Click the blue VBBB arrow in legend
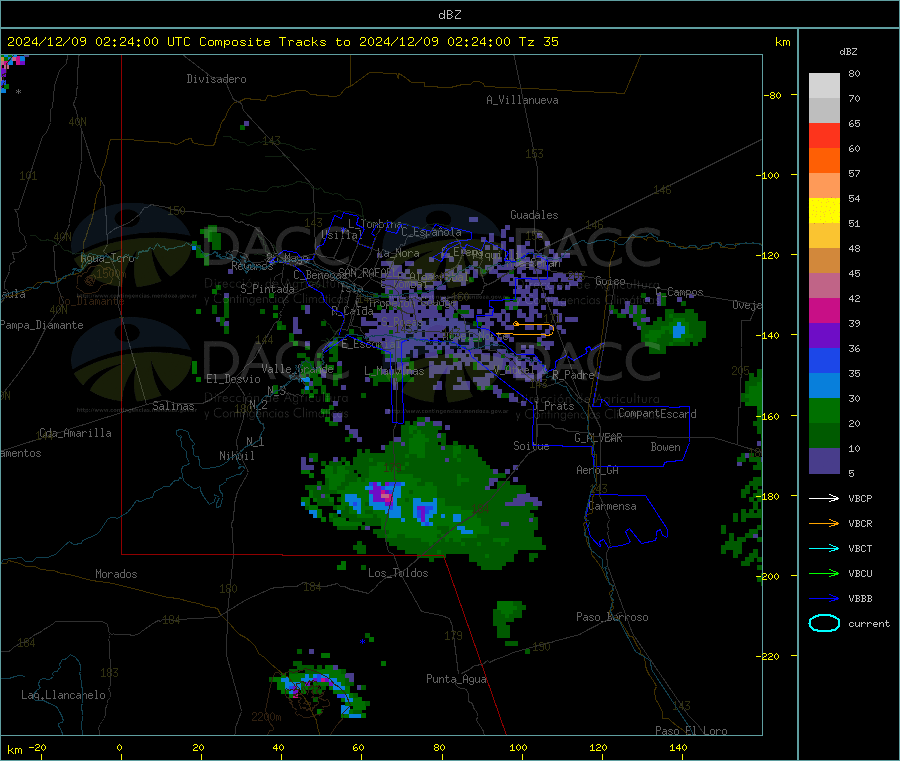 (824, 599)
